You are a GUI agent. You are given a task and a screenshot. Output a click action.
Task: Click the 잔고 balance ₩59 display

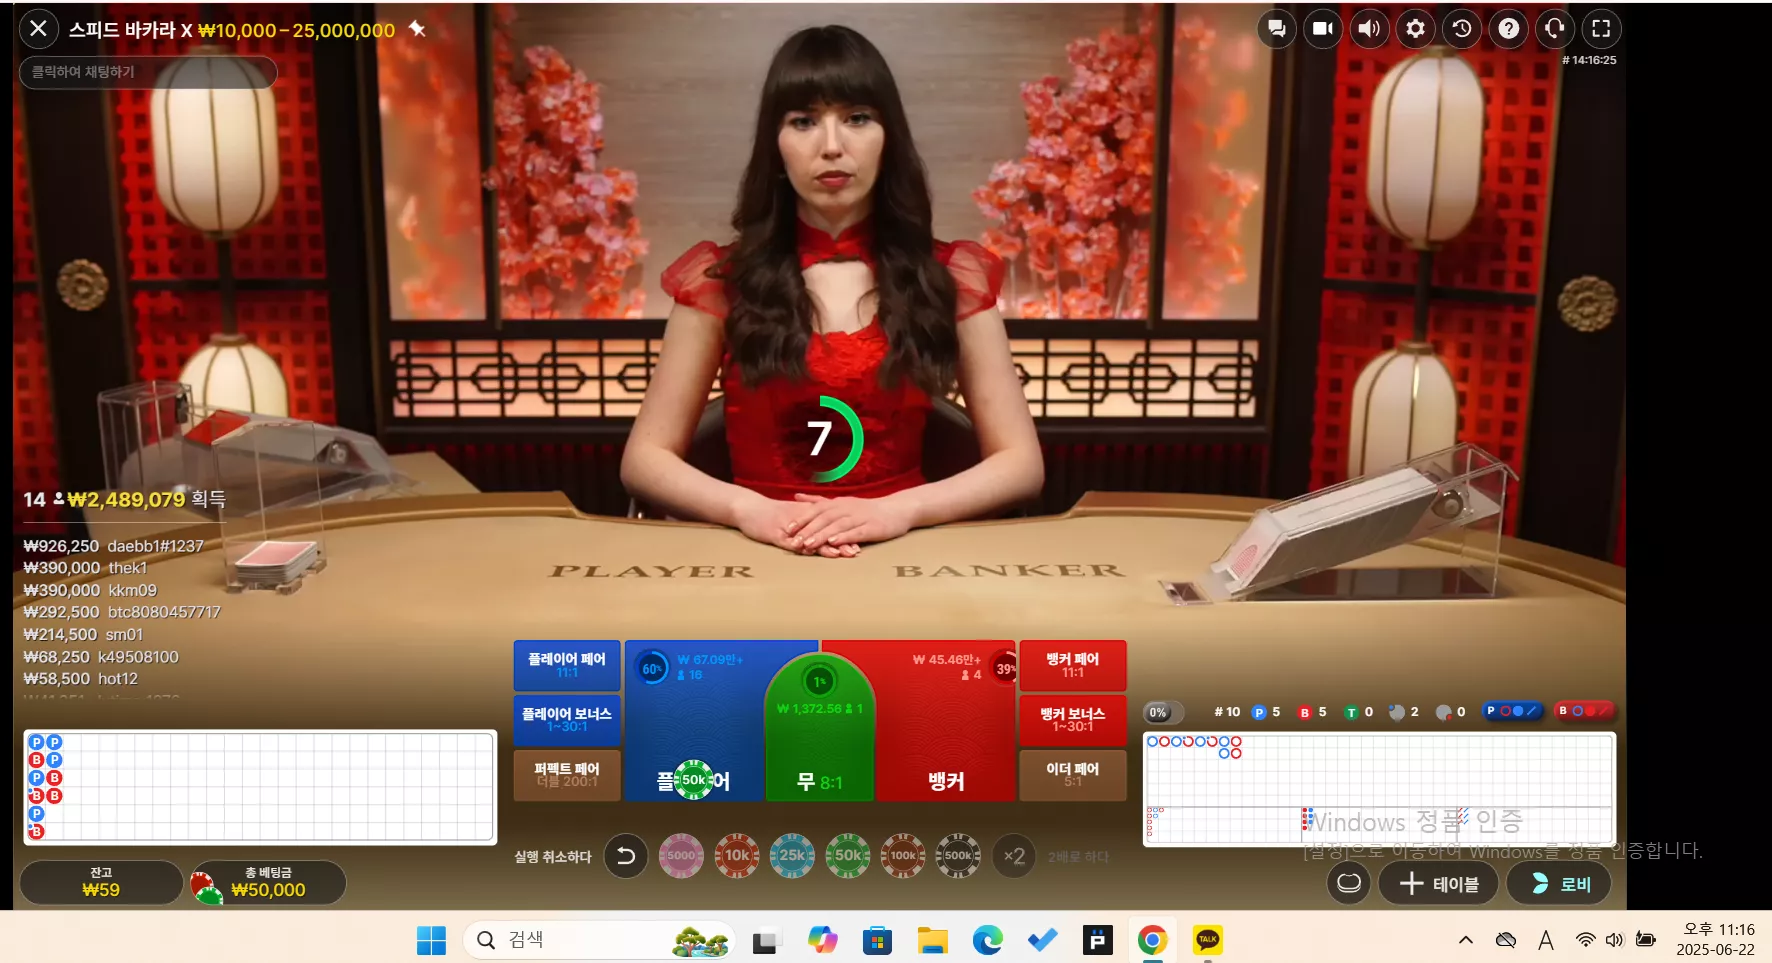coord(101,882)
